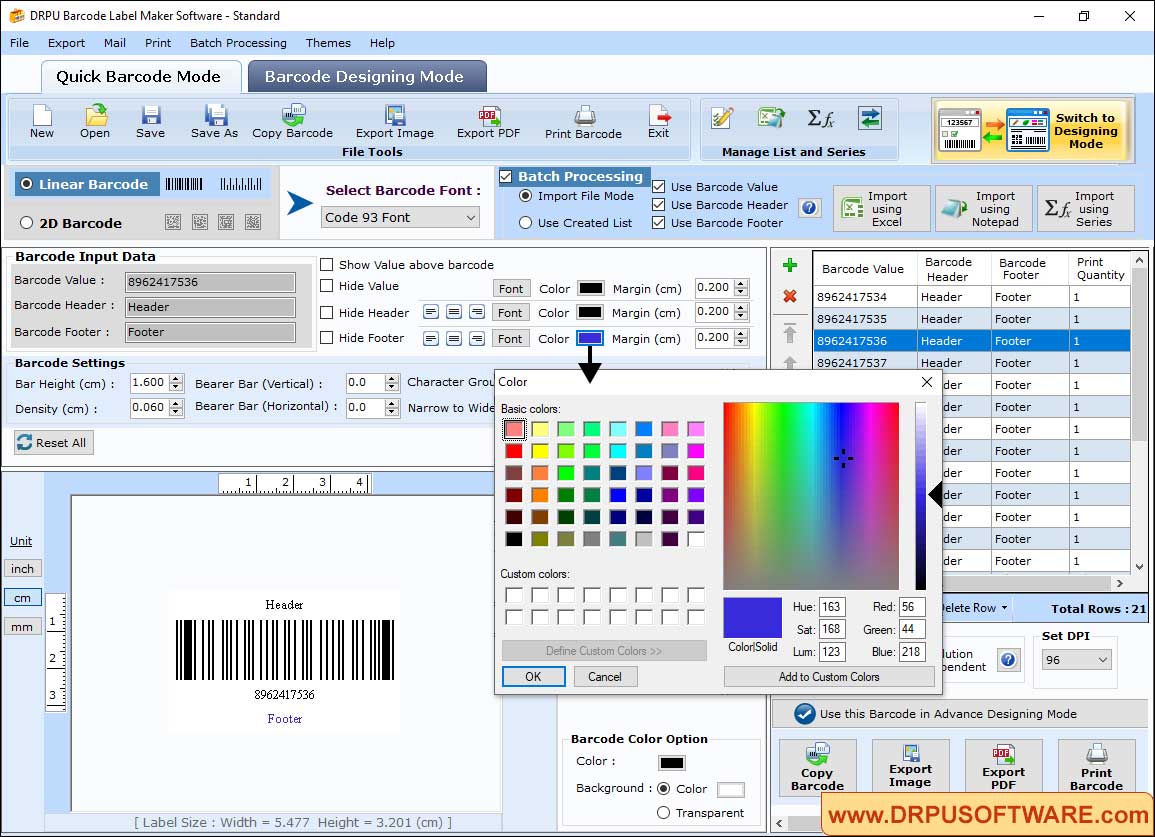Choose the Save As icon
Screen dimensions: 1155x837
coord(214,122)
